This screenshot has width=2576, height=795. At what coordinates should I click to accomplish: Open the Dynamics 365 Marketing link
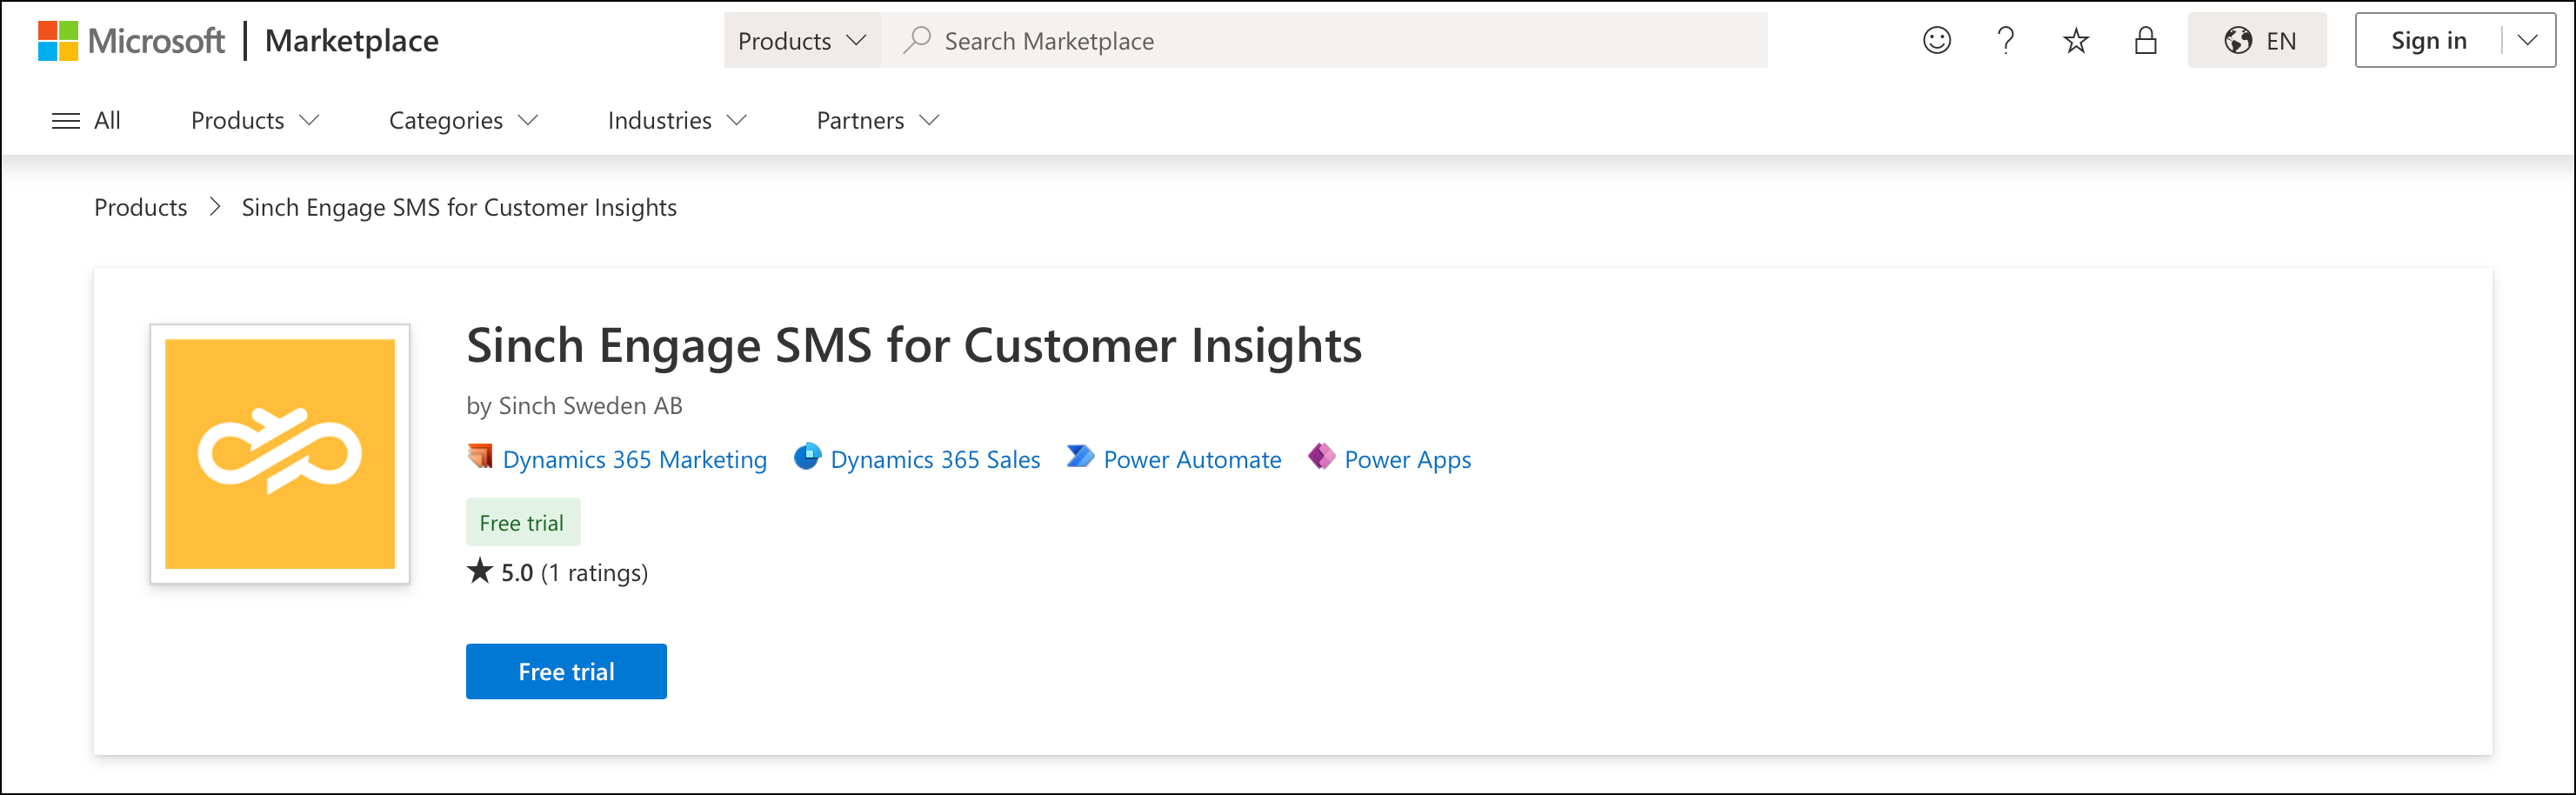coord(635,460)
